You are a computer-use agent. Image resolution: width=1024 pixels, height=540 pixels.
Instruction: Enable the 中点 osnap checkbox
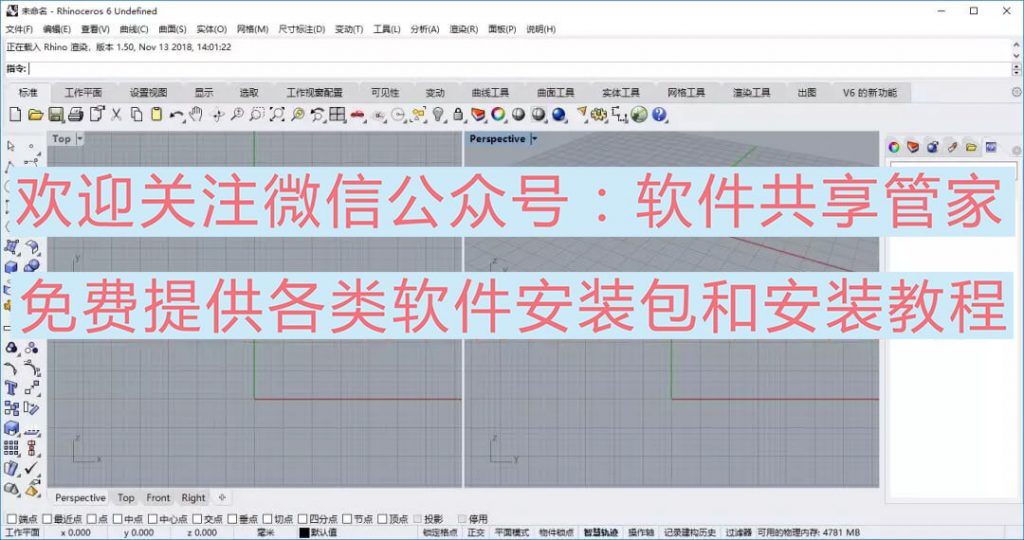118,519
